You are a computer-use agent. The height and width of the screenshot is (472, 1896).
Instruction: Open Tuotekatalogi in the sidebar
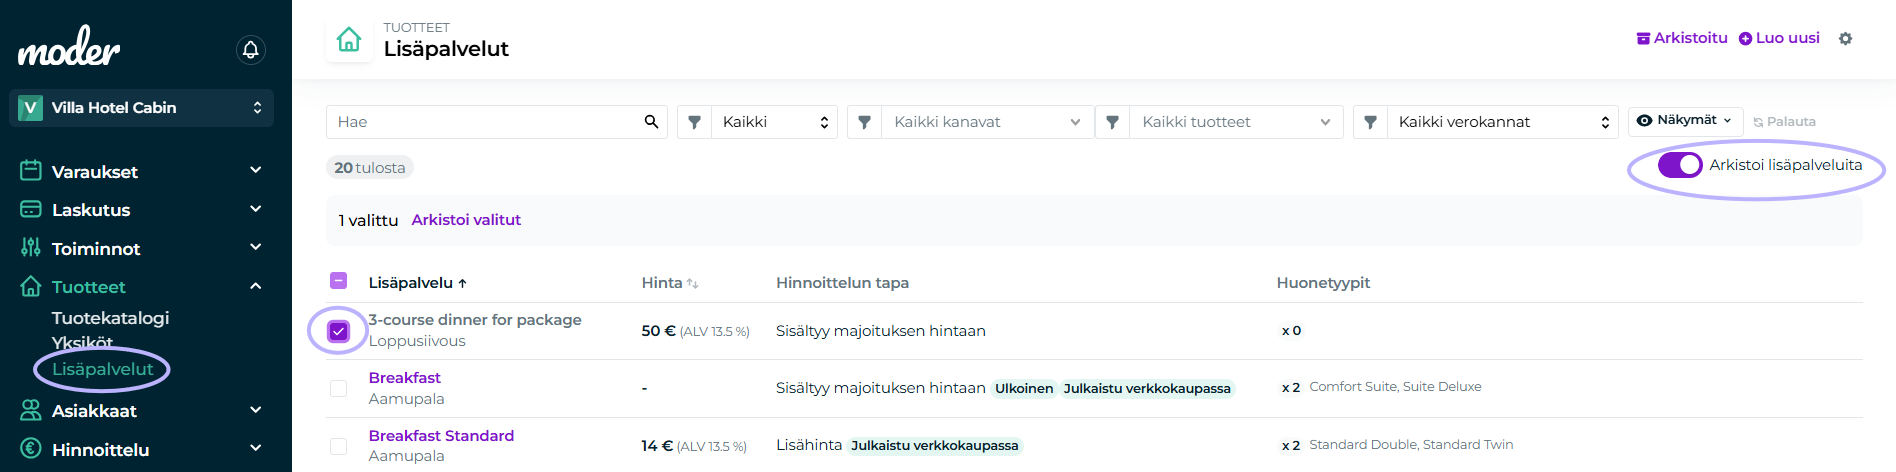point(110,318)
